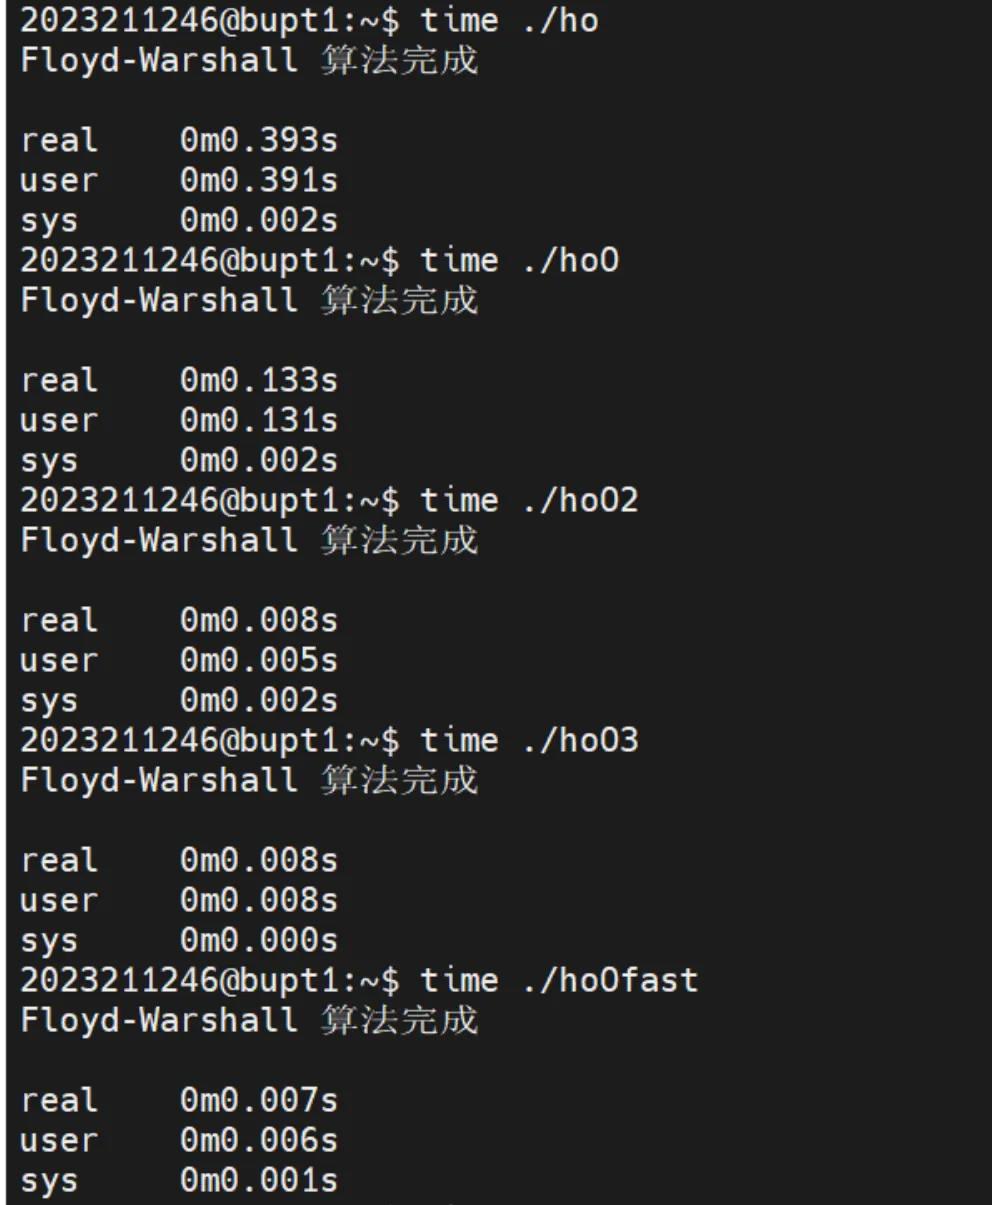Click the user 0m0.008s timing value
This screenshot has width=992, height=1205.
[259, 900]
